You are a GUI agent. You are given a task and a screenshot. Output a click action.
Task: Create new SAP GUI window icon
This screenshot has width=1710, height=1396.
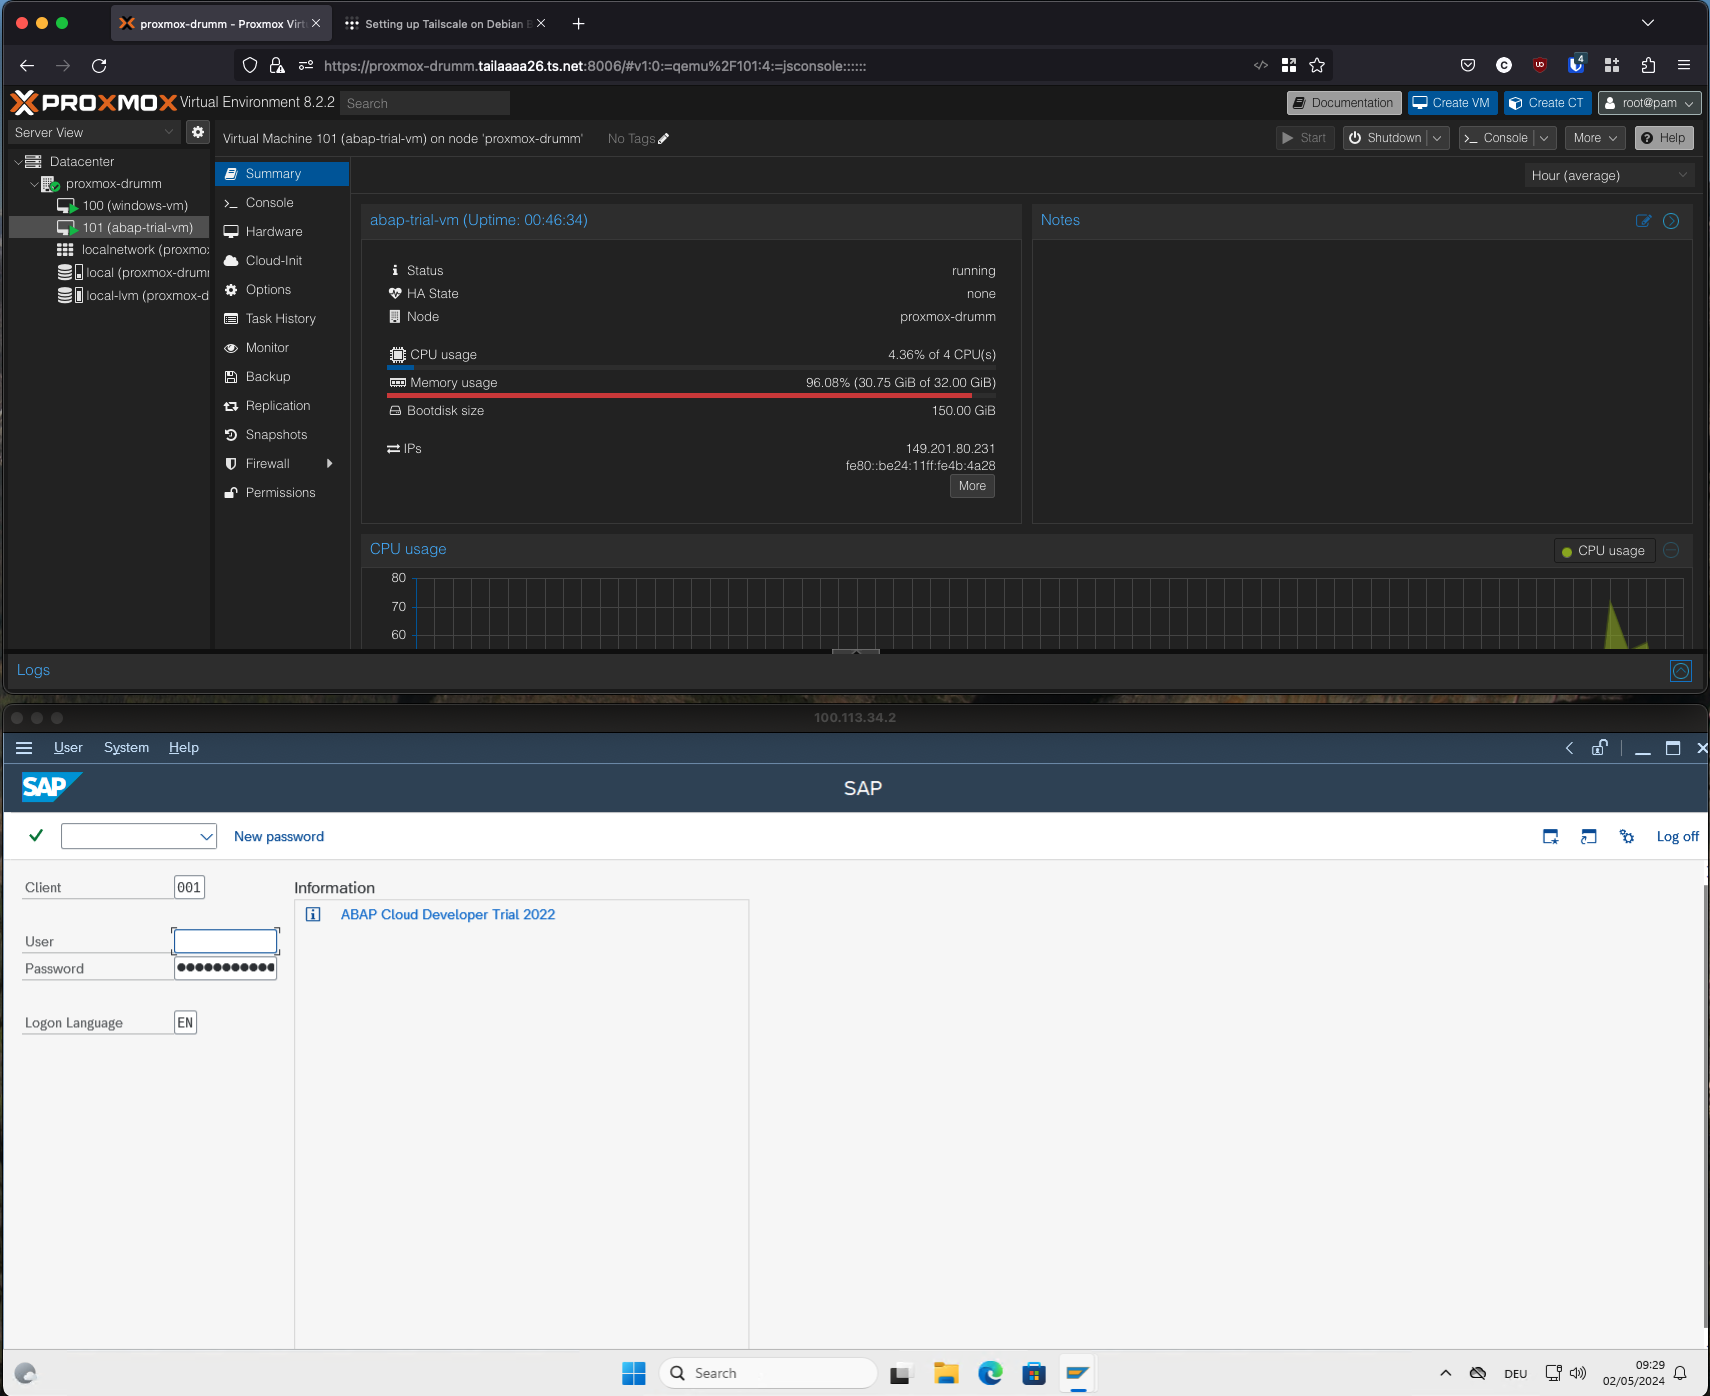[x=1551, y=837]
